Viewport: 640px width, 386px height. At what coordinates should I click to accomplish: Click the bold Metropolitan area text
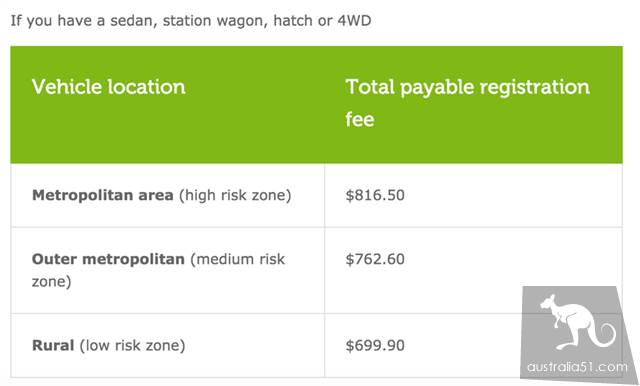[102, 195]
